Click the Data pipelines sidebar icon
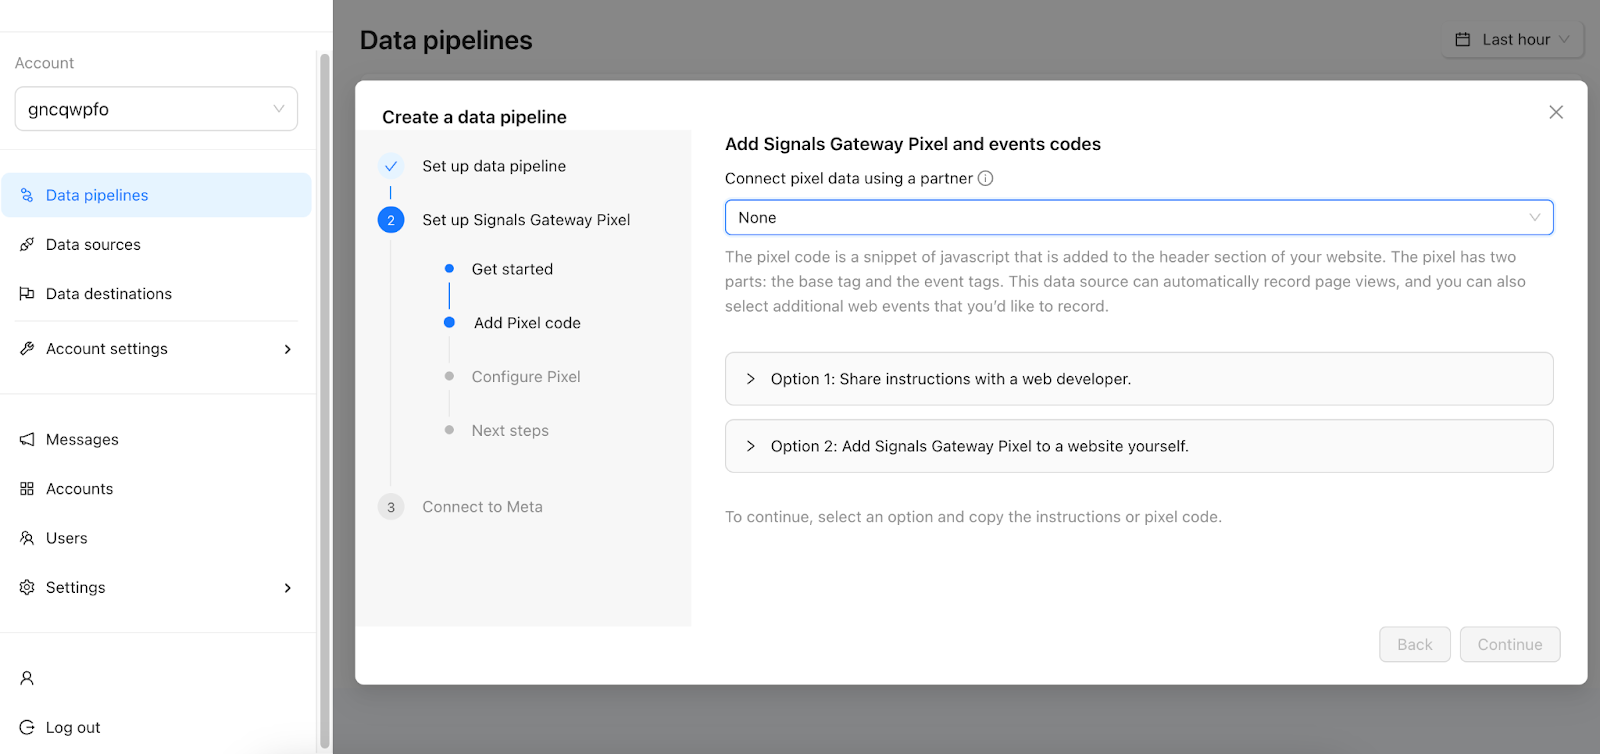This screenshot has width=1600, height=754. [x=27, y=195]
